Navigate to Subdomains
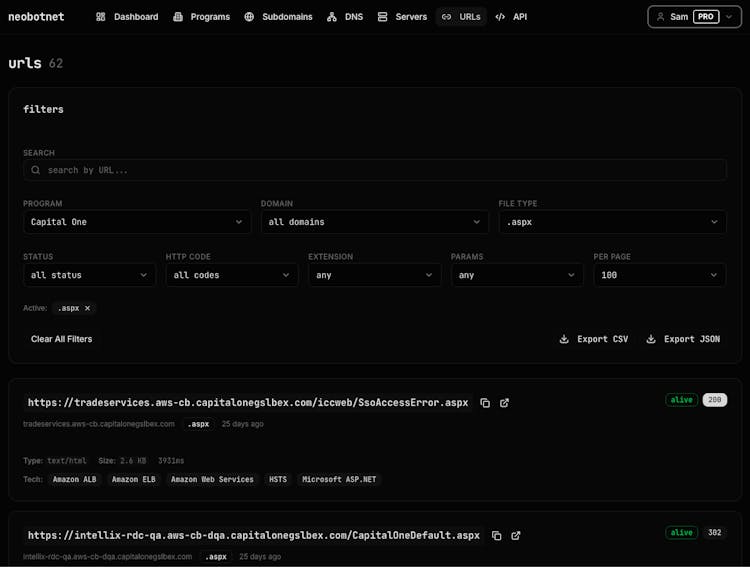 point(278,17)
